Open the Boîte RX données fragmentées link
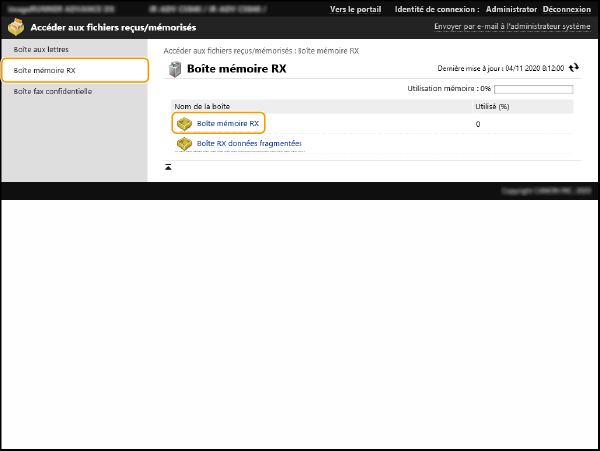The height and width of the screenshot is (451, 600). point(249,144)
